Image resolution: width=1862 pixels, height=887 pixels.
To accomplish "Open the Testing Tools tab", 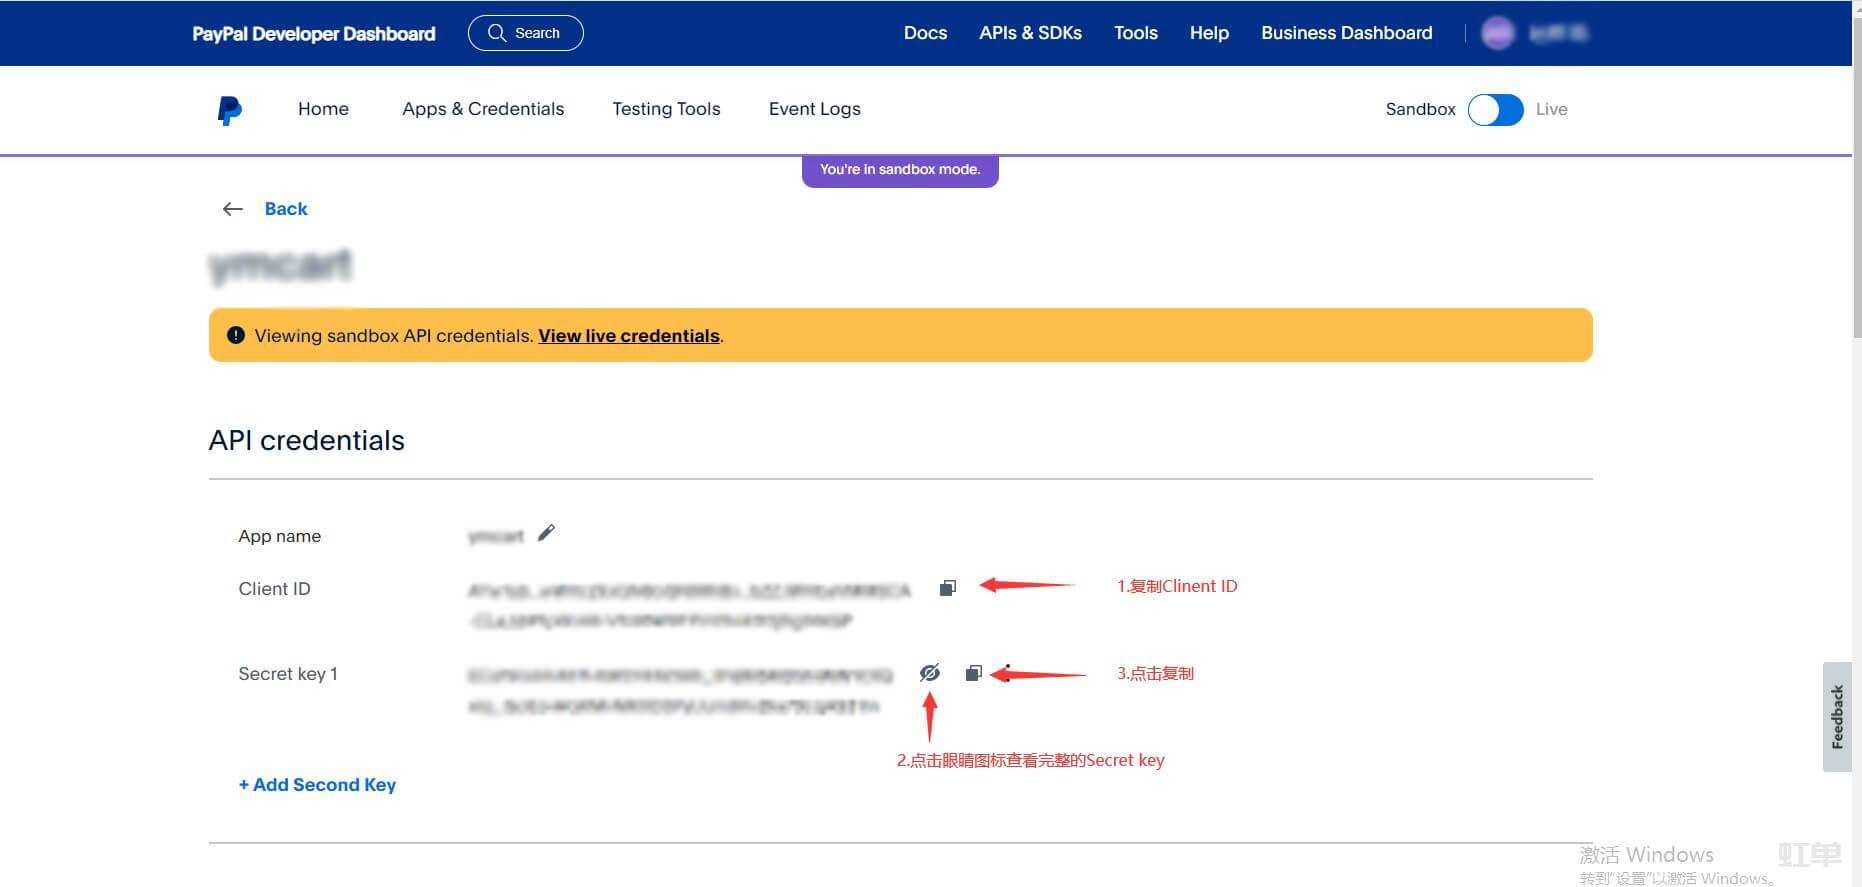I will click(666, 109).
